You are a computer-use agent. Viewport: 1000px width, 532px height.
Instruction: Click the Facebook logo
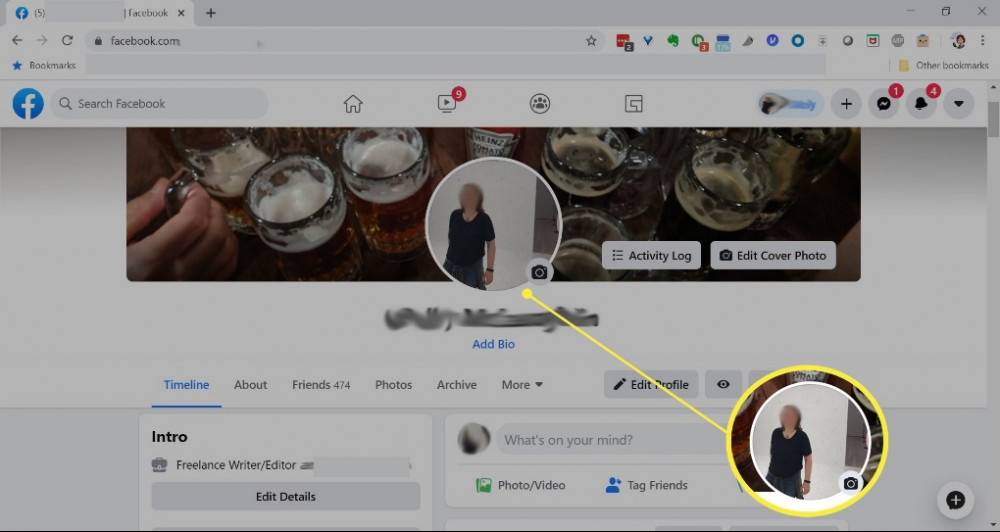click(28, 103)
